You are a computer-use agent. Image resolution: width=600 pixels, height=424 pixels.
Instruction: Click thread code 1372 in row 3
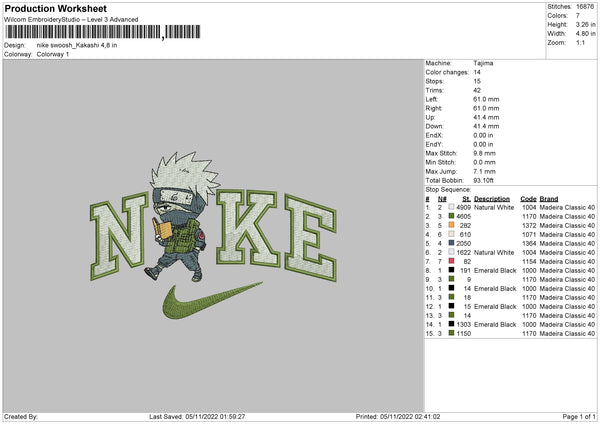[x=529, y=225]
